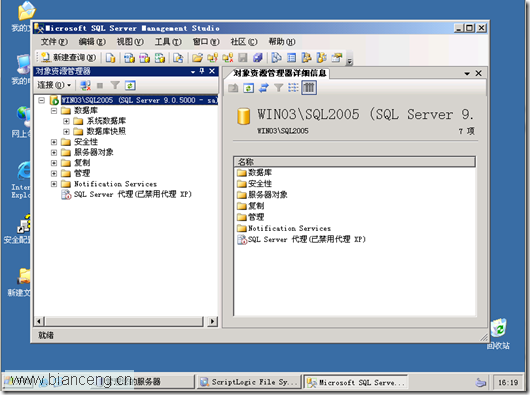Click the Analysis Services DMX query icon
This screenshot has width=530, height=395.
(145, 58)
